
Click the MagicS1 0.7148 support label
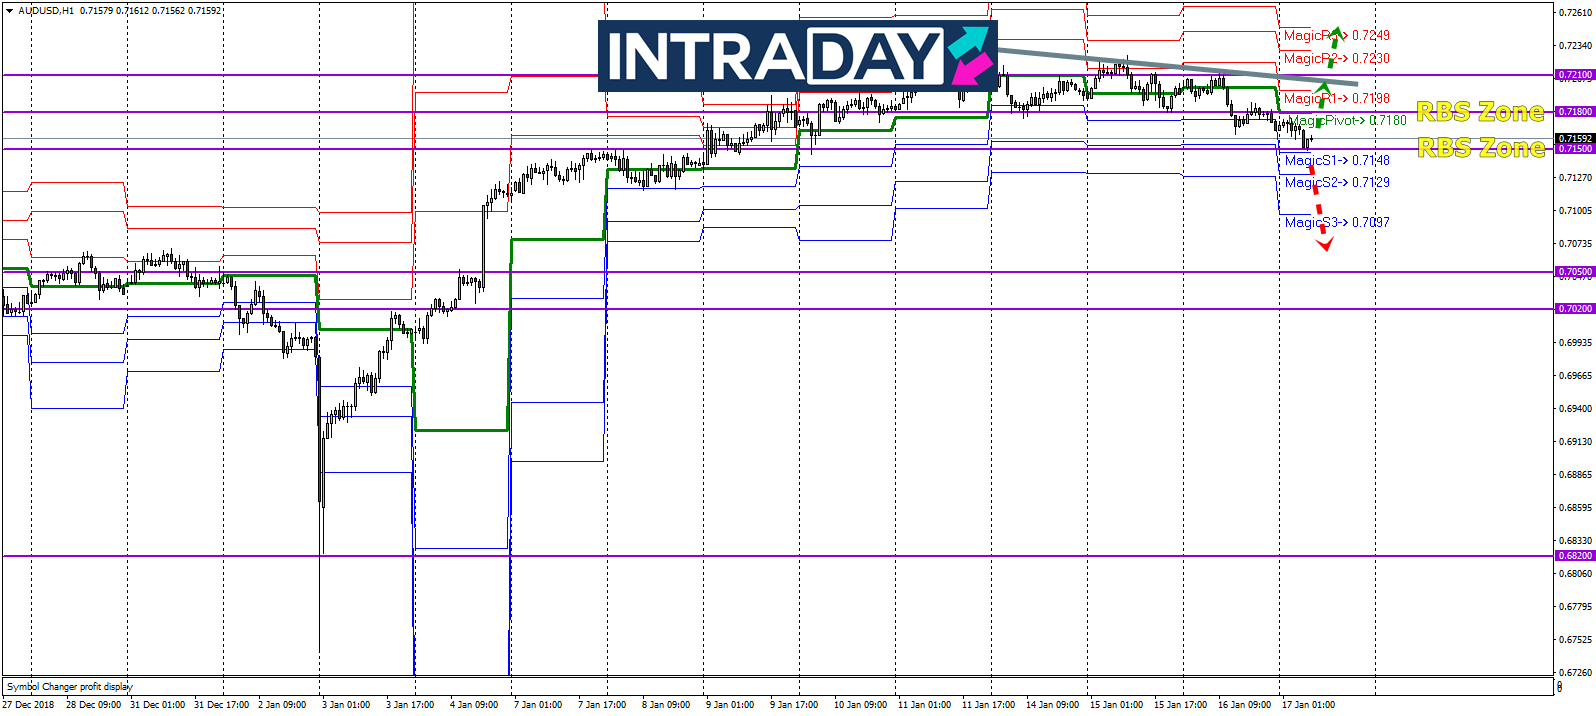(1337, 161)
